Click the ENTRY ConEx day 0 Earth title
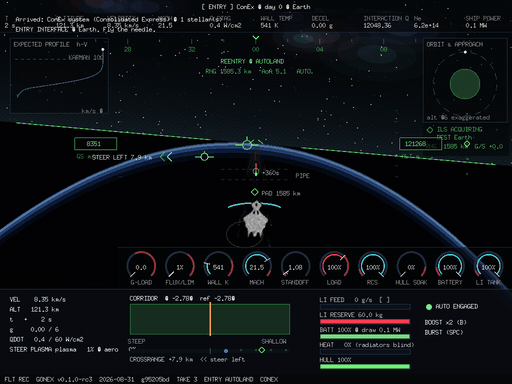 (x=256, y=7)
